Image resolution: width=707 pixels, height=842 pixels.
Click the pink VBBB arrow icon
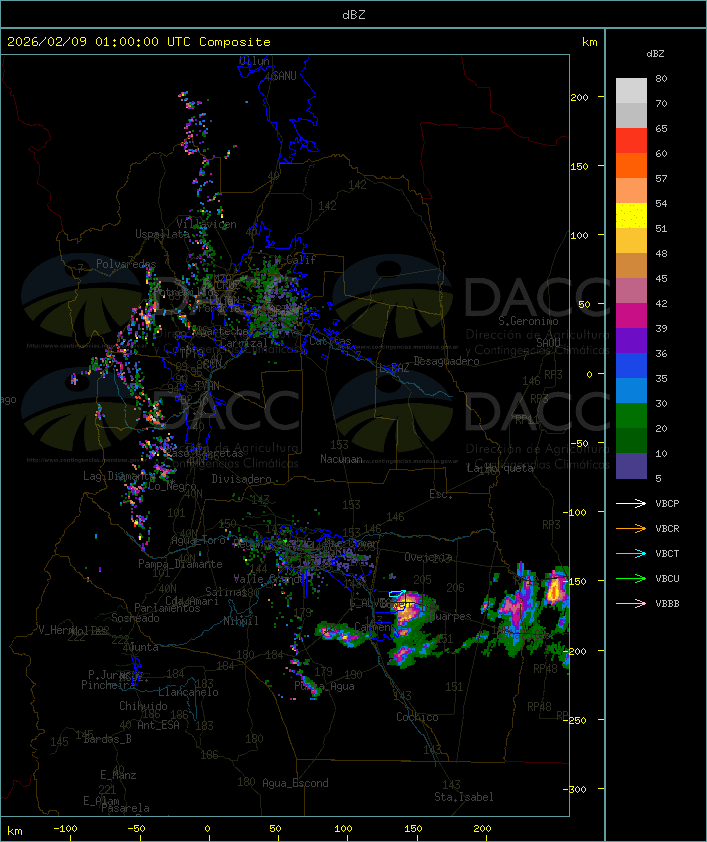point(631,603)
